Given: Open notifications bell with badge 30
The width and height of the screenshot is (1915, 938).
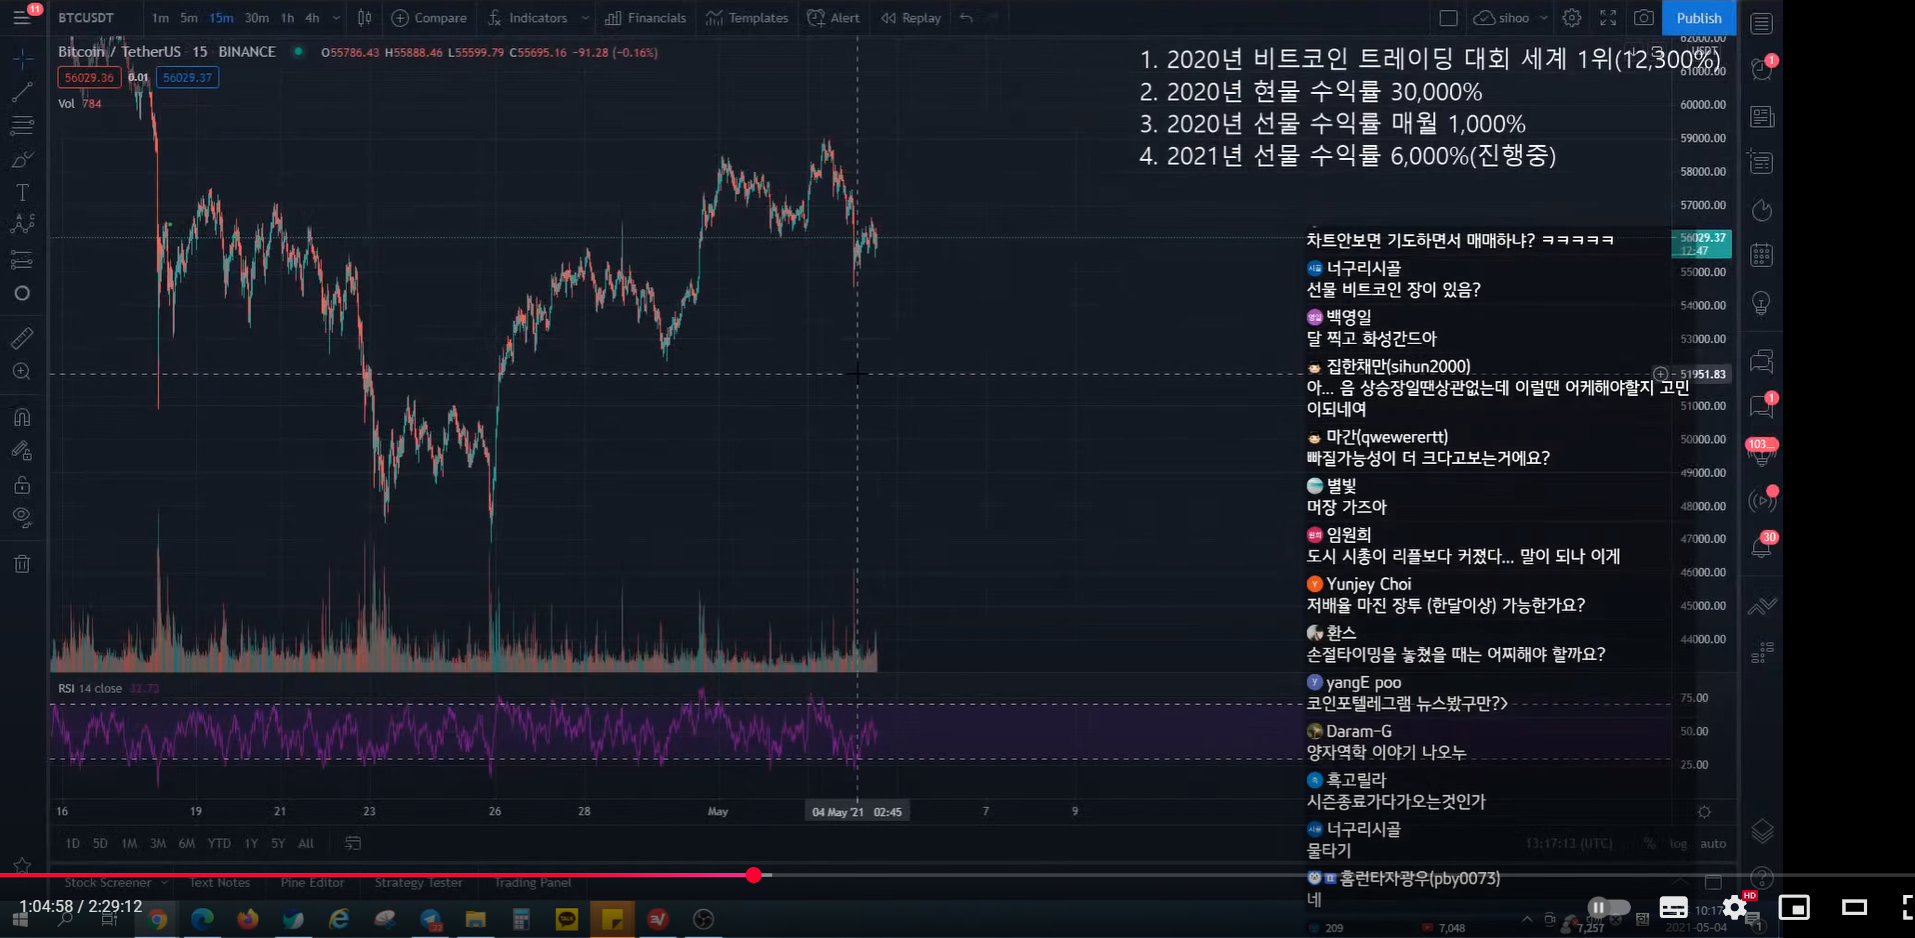Looking at the screenshot, I should 1762,546.
